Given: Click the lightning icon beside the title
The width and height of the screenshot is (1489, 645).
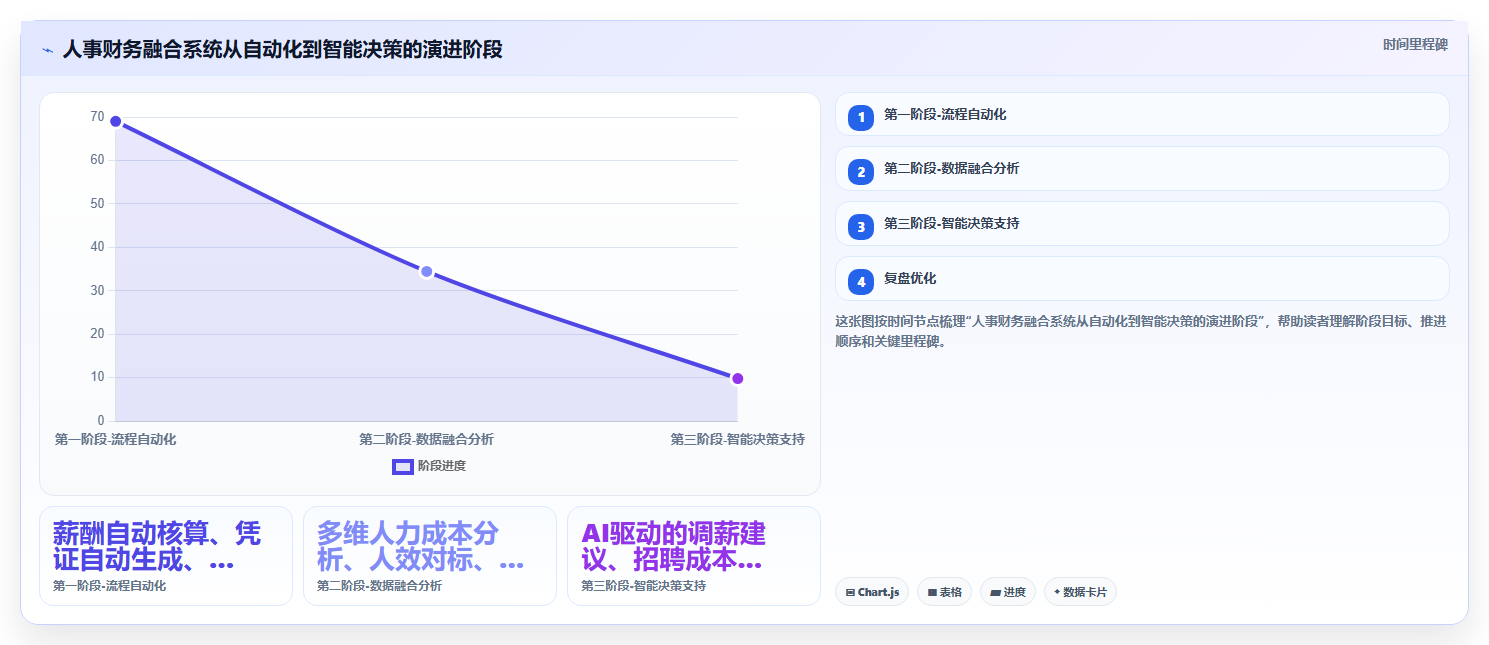Looking at the screenshot, I should tap(47, 50).
